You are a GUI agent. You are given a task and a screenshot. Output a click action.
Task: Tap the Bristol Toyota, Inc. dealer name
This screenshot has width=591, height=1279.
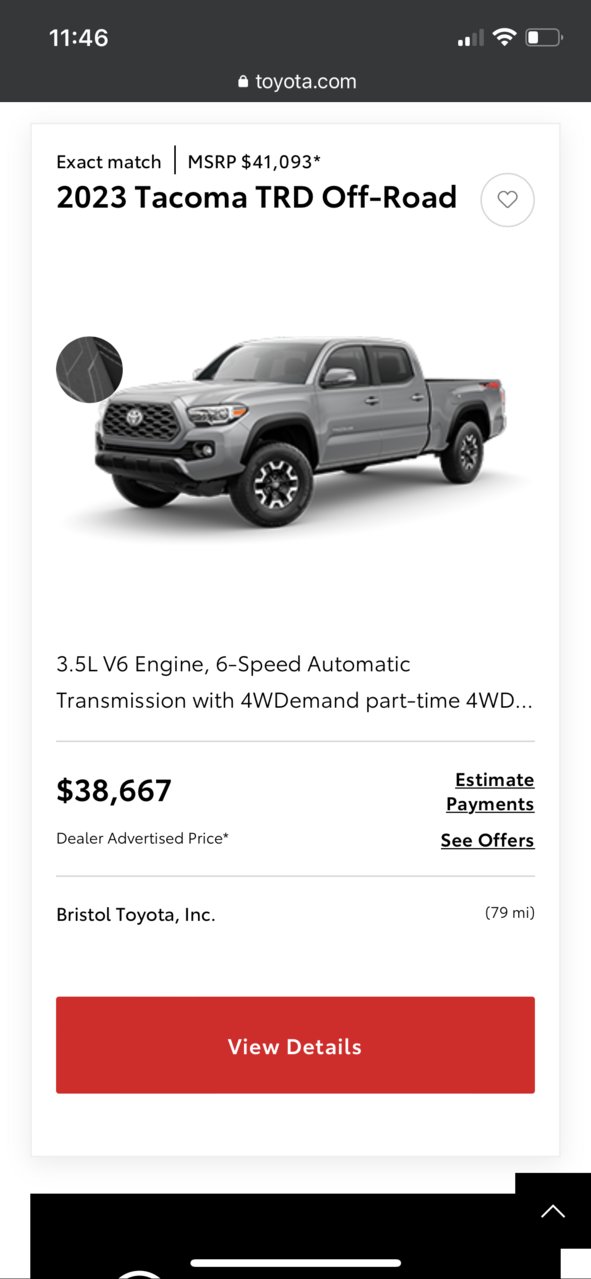click(135, 914)
